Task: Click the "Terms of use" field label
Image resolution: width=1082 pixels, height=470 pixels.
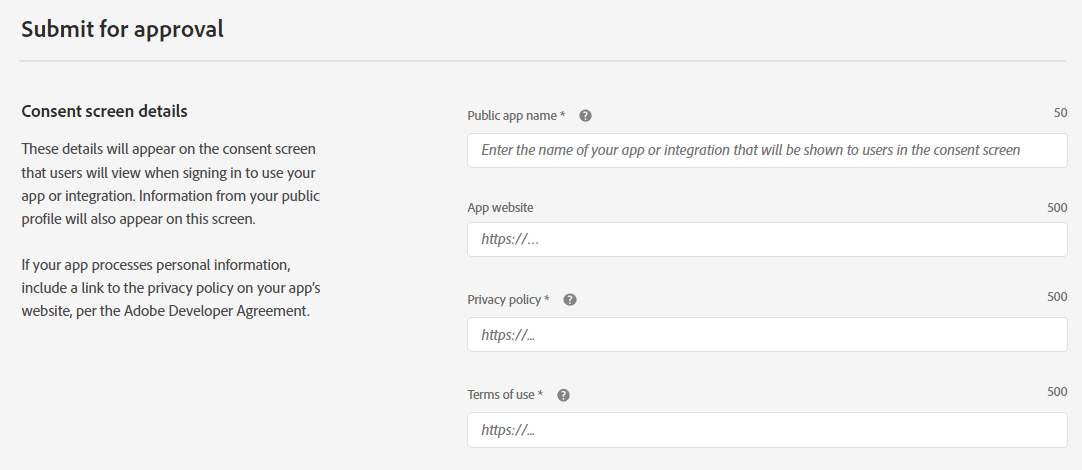Action: (x=504, y=395)
